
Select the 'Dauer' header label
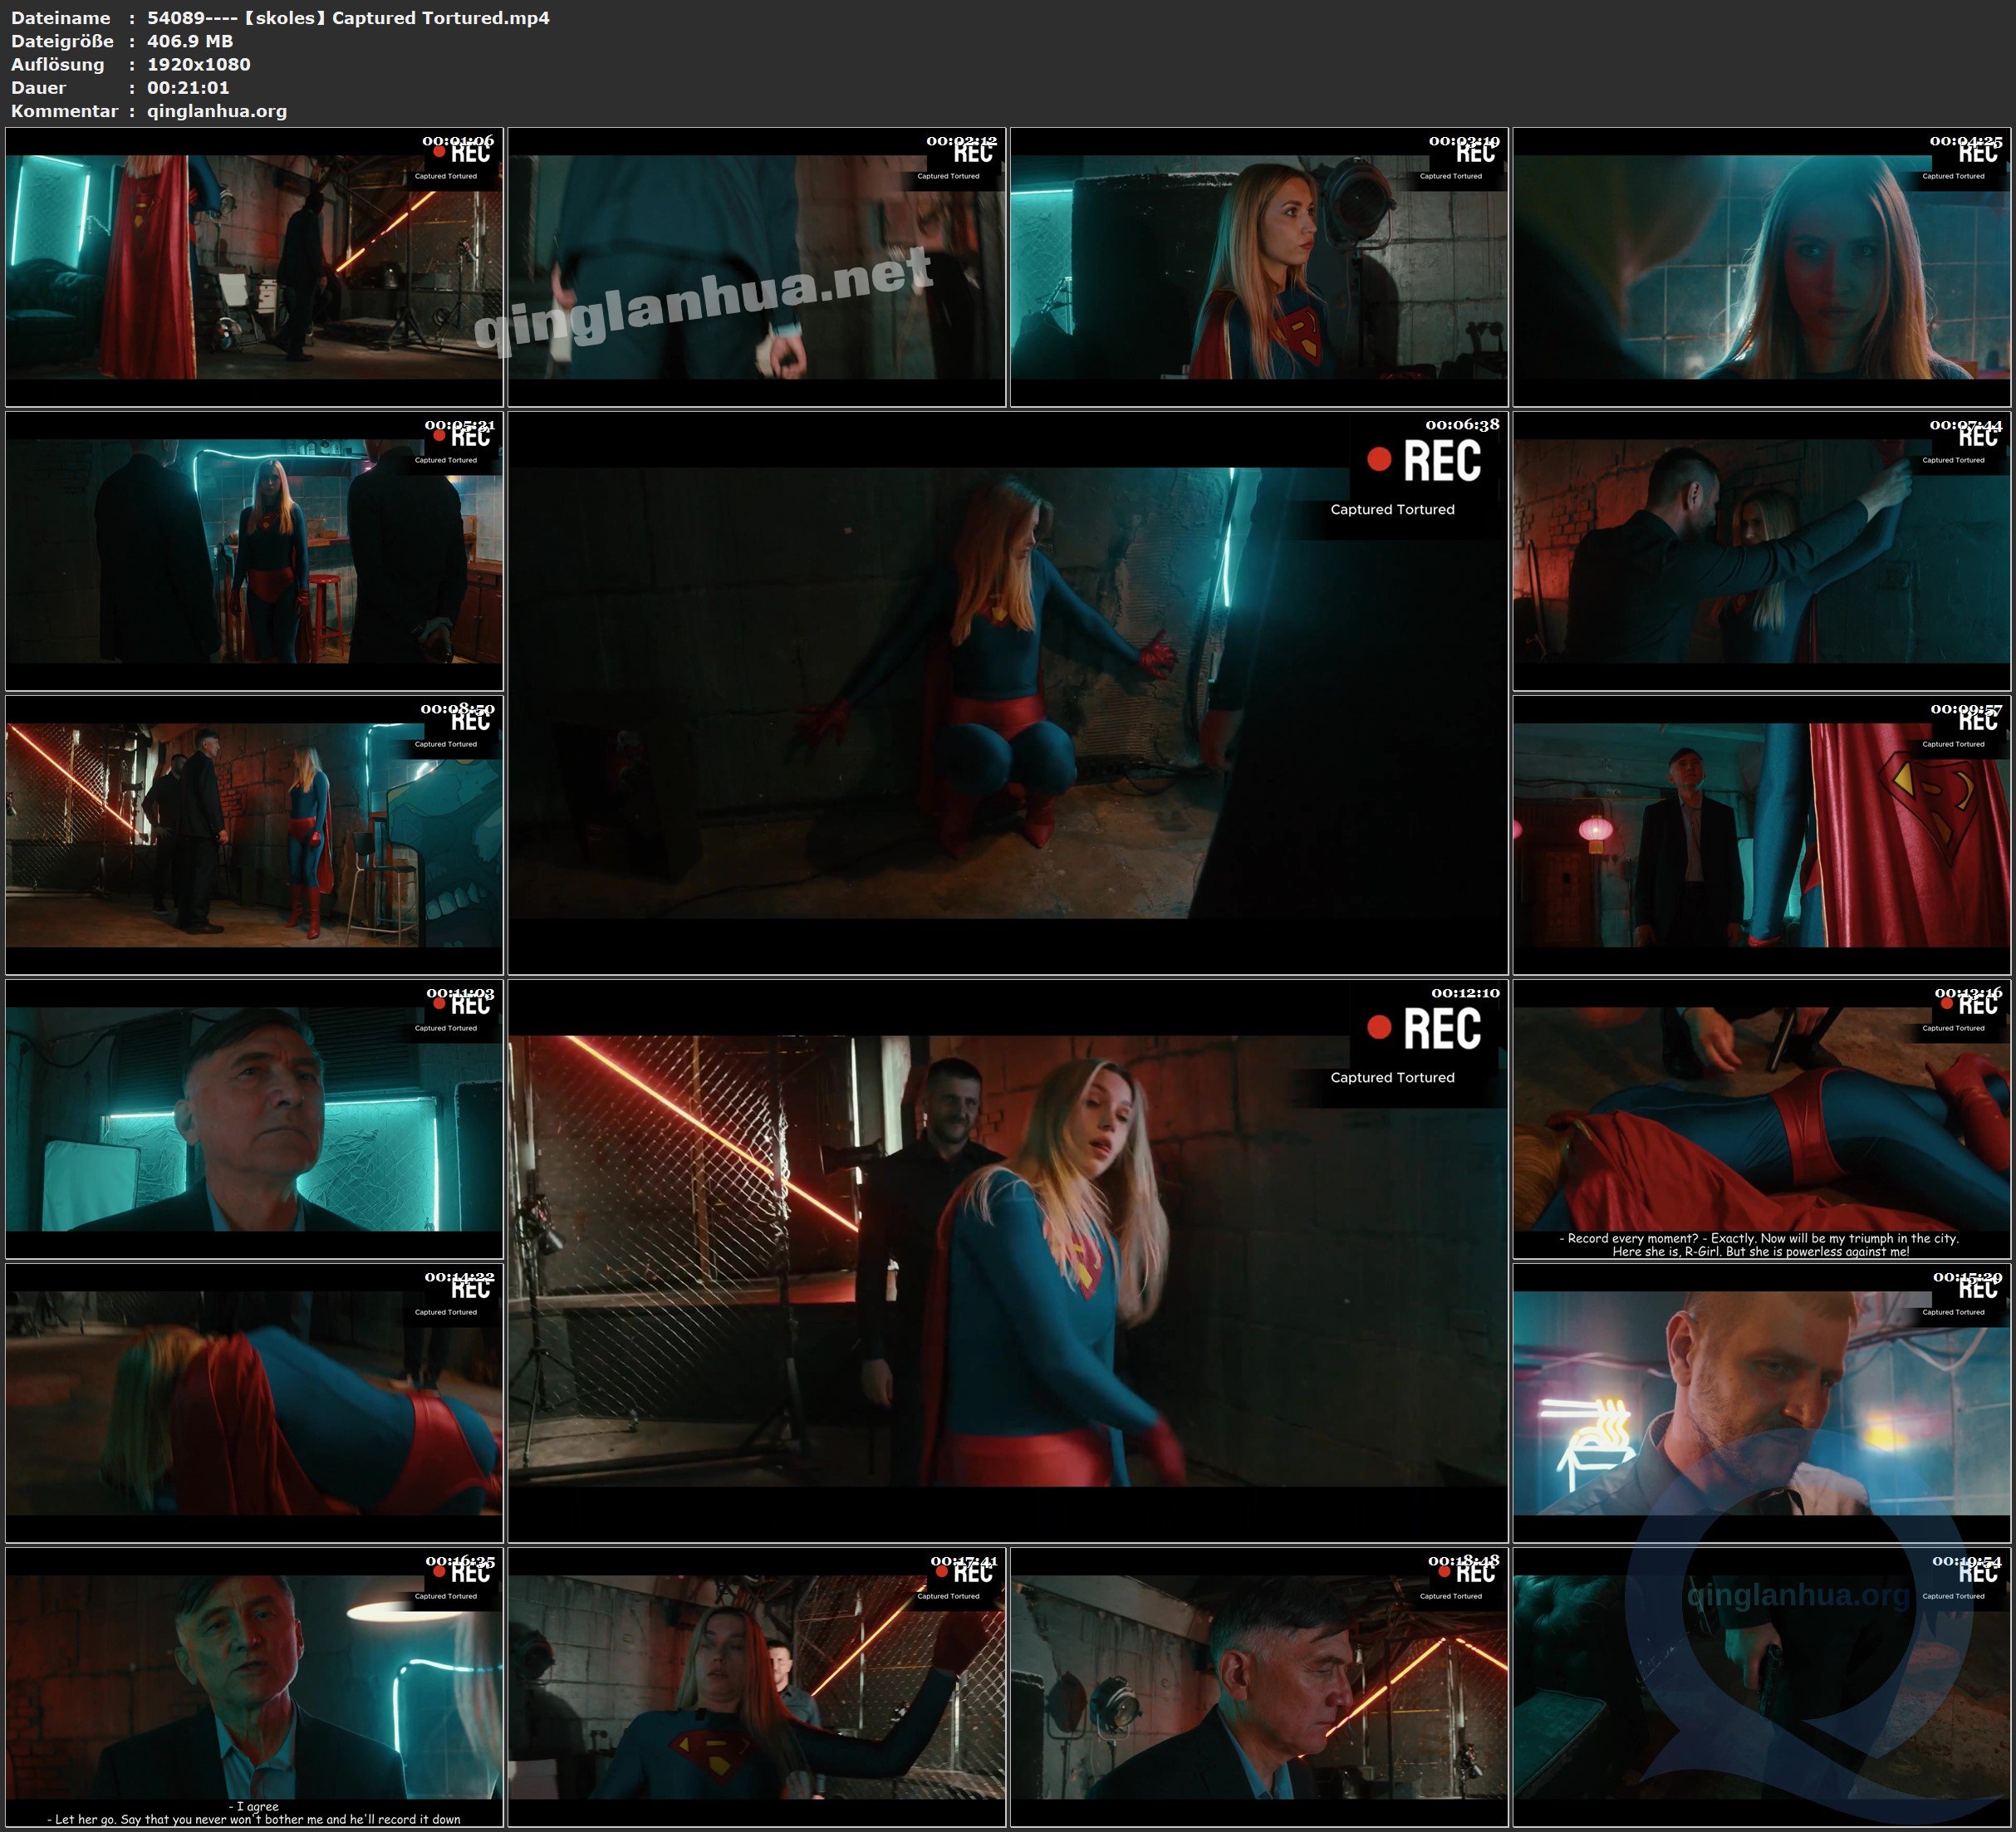pos(39,88)
